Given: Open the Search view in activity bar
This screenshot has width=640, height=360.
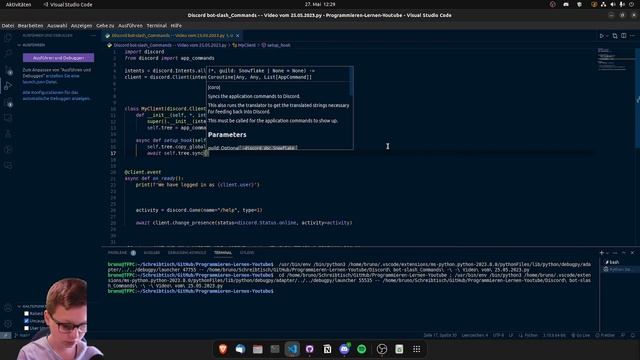Looking at the screenshot, I should coord(8,53).
